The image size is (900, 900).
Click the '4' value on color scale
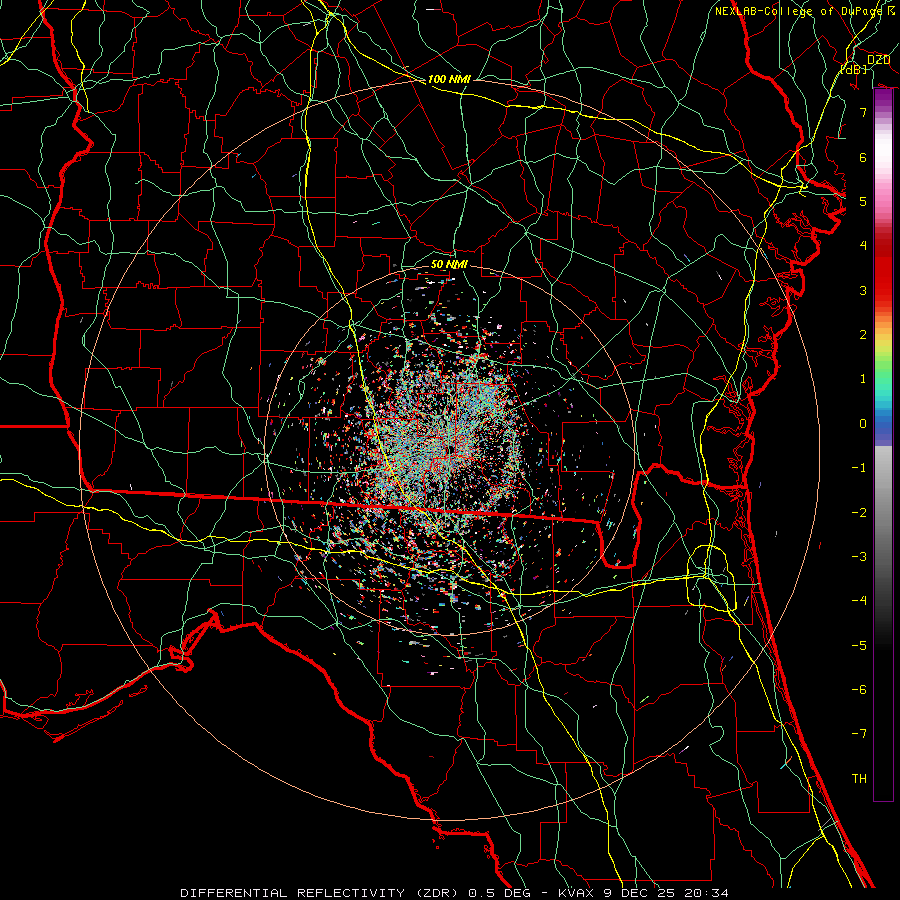pos(863,246)
